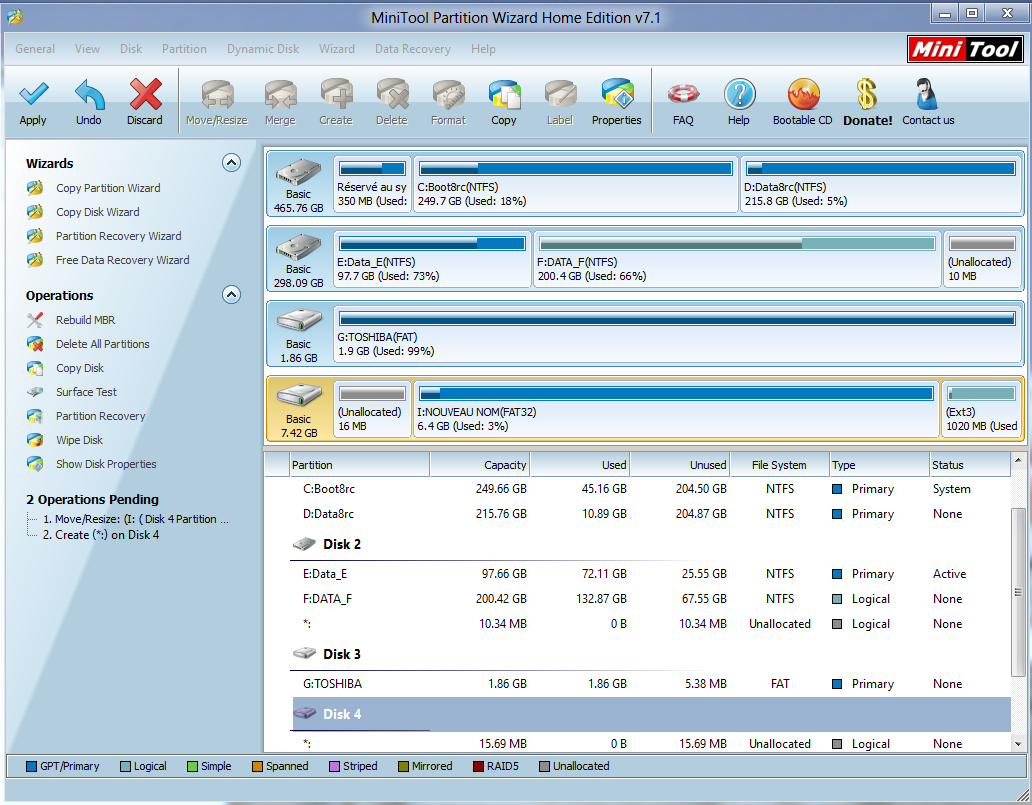Collapse the Wizards section
Screen dimensions: 1032x805
(231, 163)
